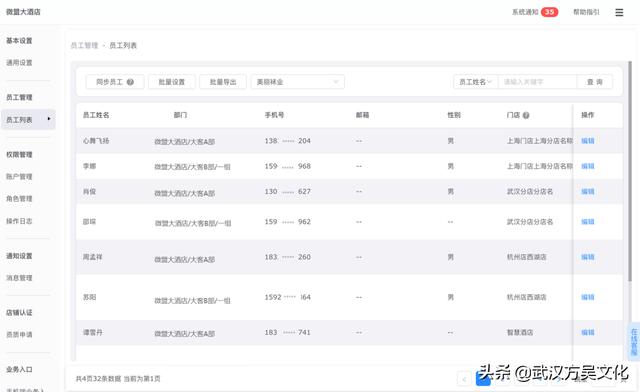Click employee name 苏阳

(89, 297)
